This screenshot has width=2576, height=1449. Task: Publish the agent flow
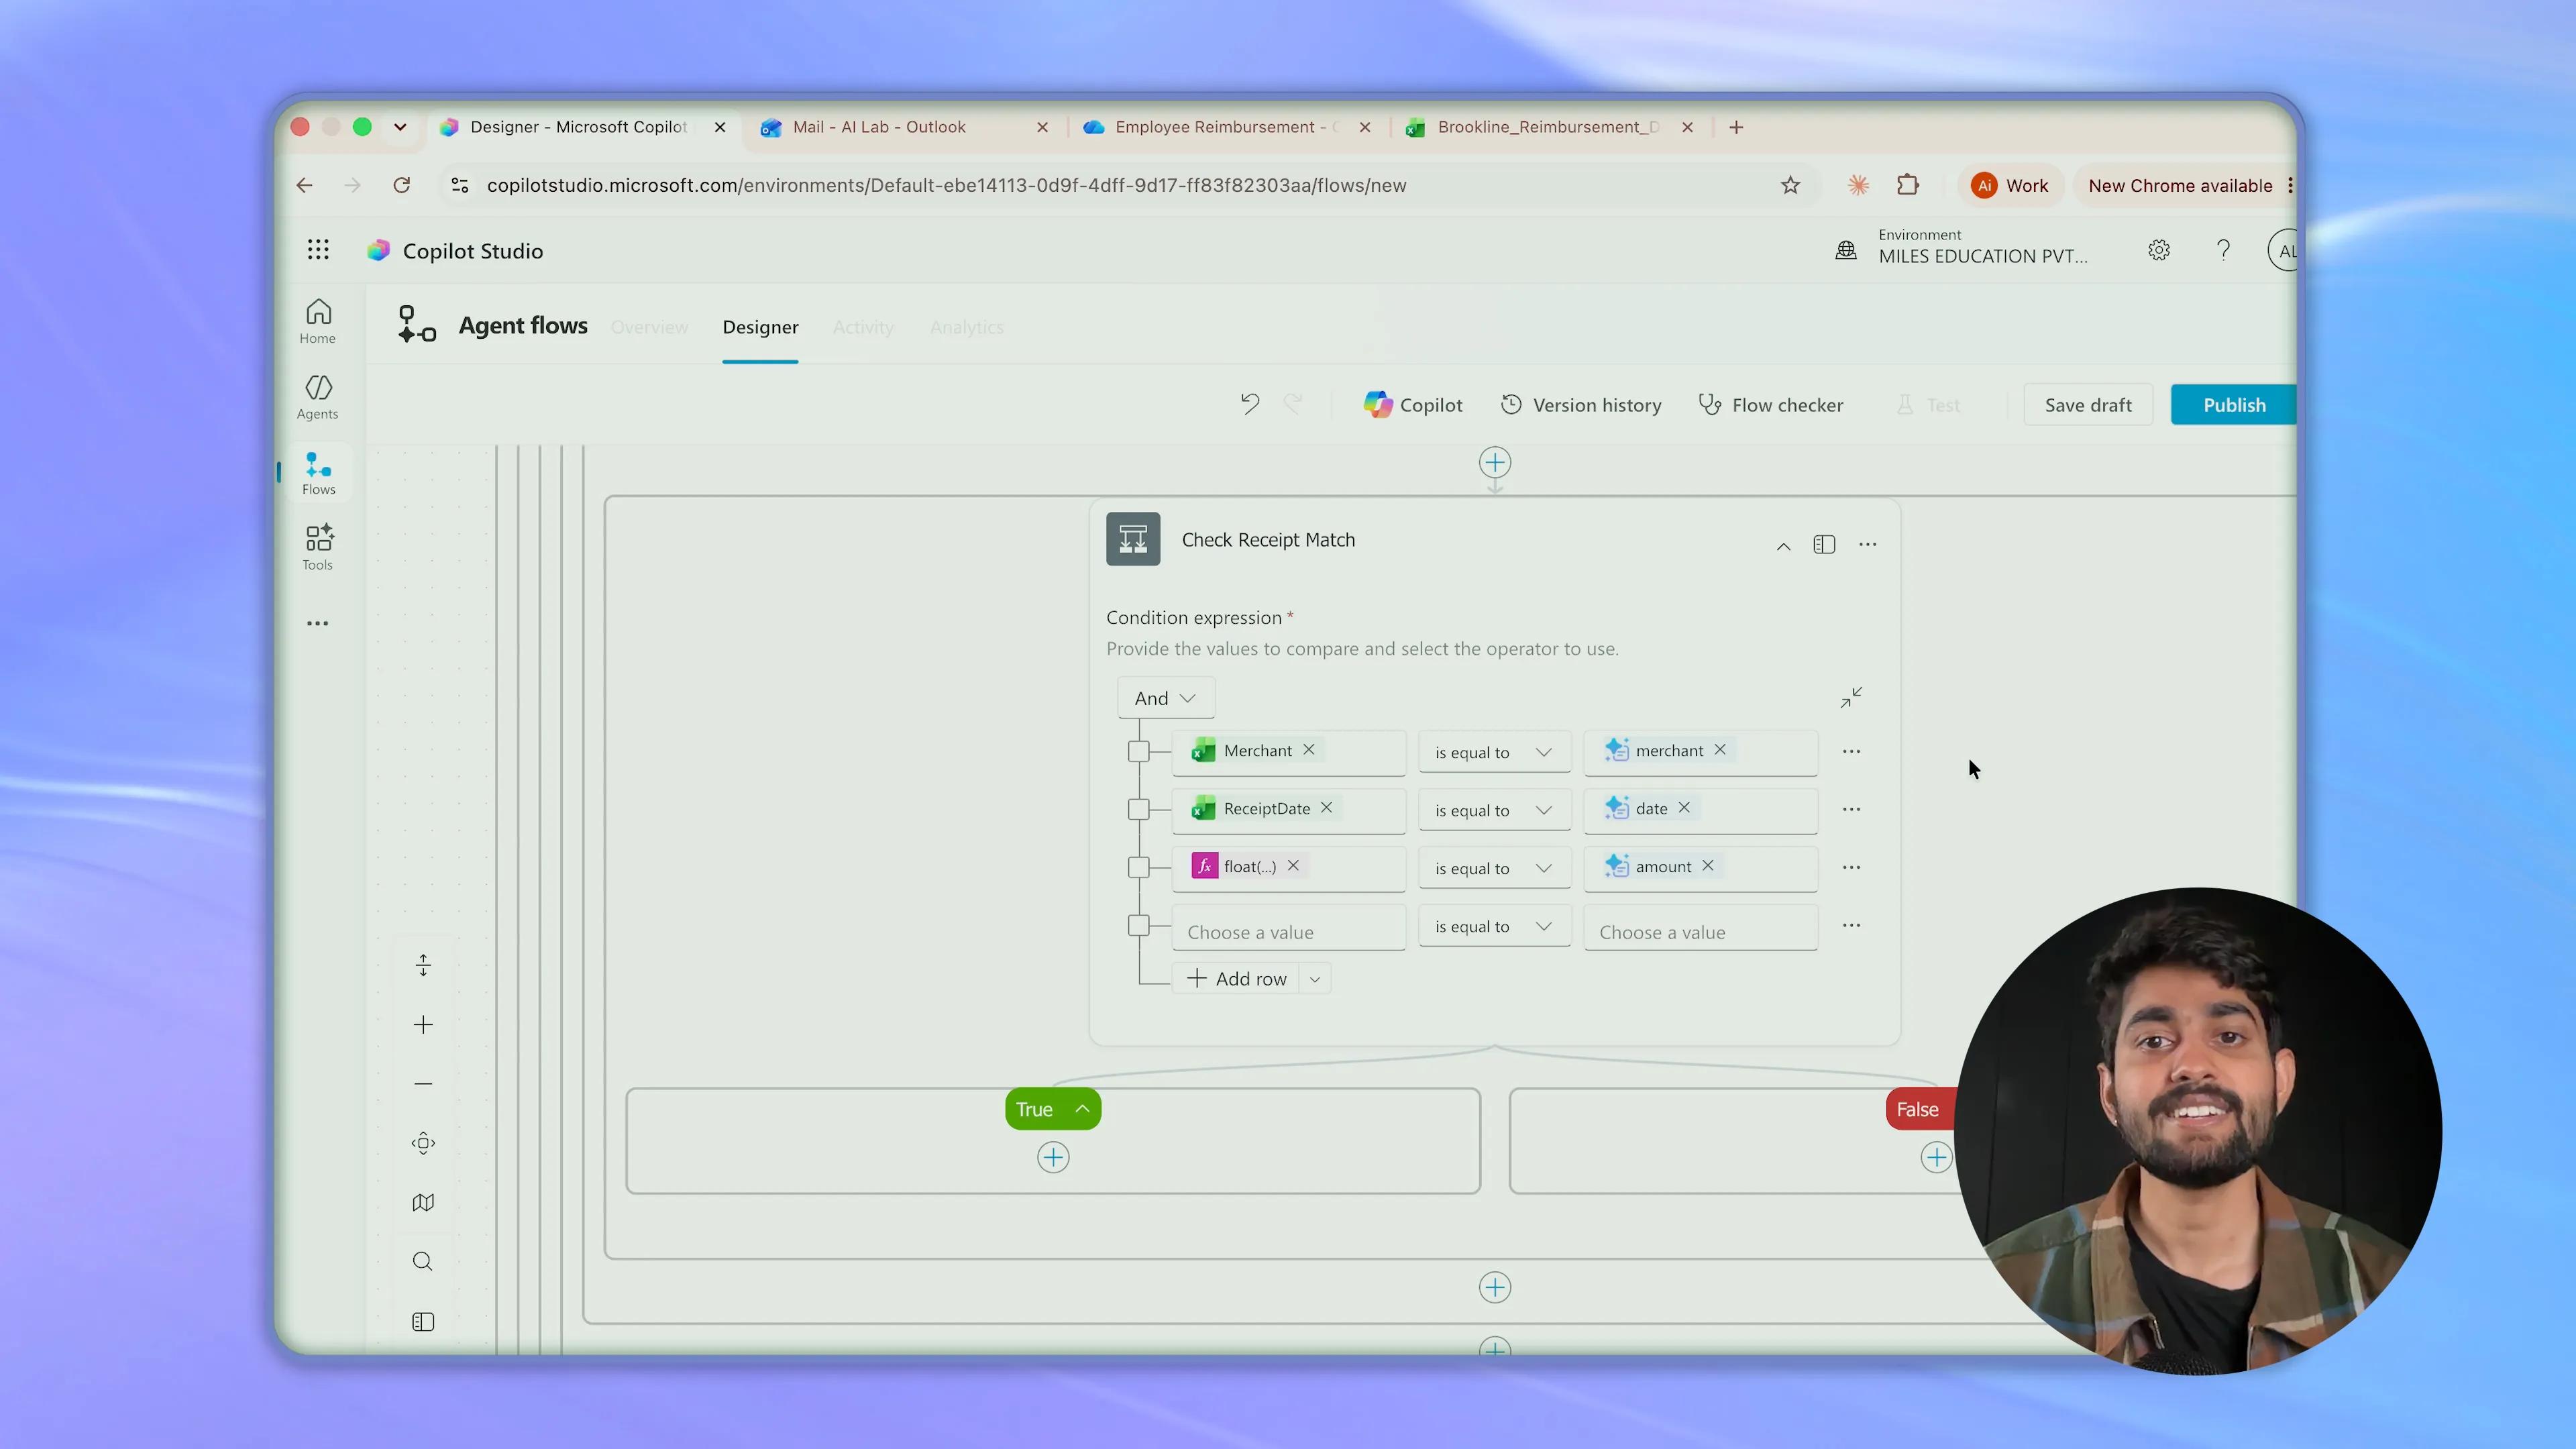point(2233,404)
